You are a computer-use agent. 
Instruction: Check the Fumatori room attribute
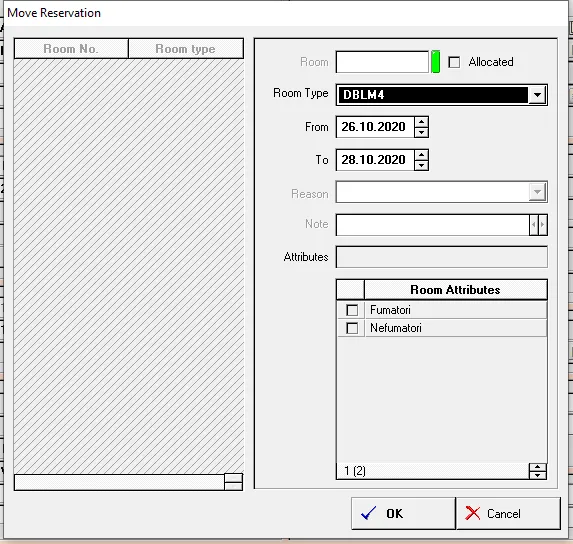(352, 310)
